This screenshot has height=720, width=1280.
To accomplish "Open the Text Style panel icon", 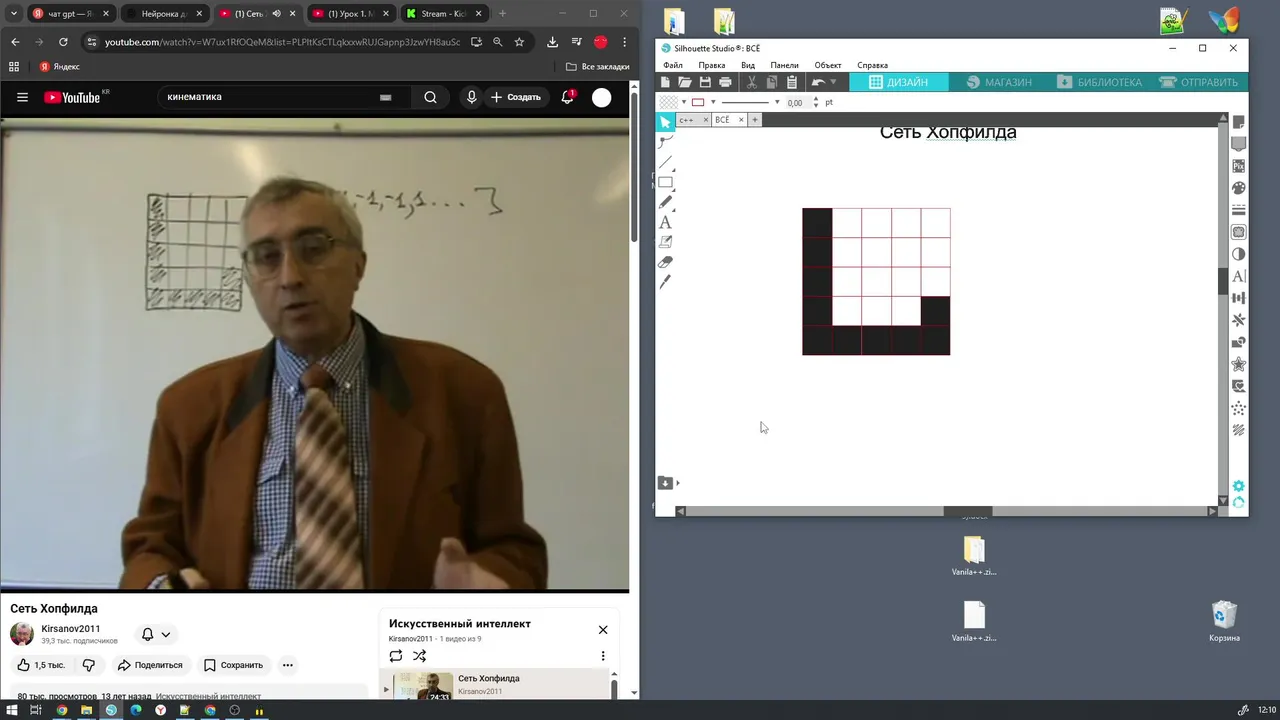I will tap(1239, 276).
